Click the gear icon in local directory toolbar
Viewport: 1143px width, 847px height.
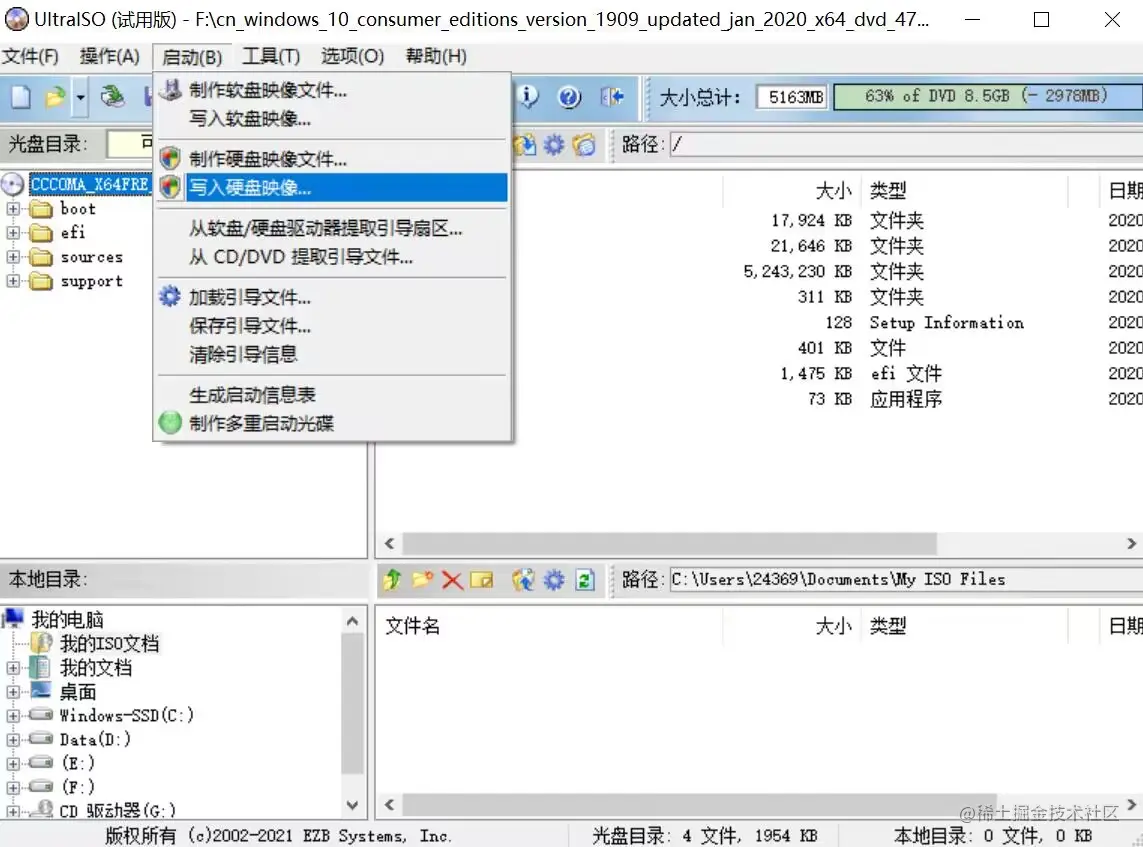point(554,580)
